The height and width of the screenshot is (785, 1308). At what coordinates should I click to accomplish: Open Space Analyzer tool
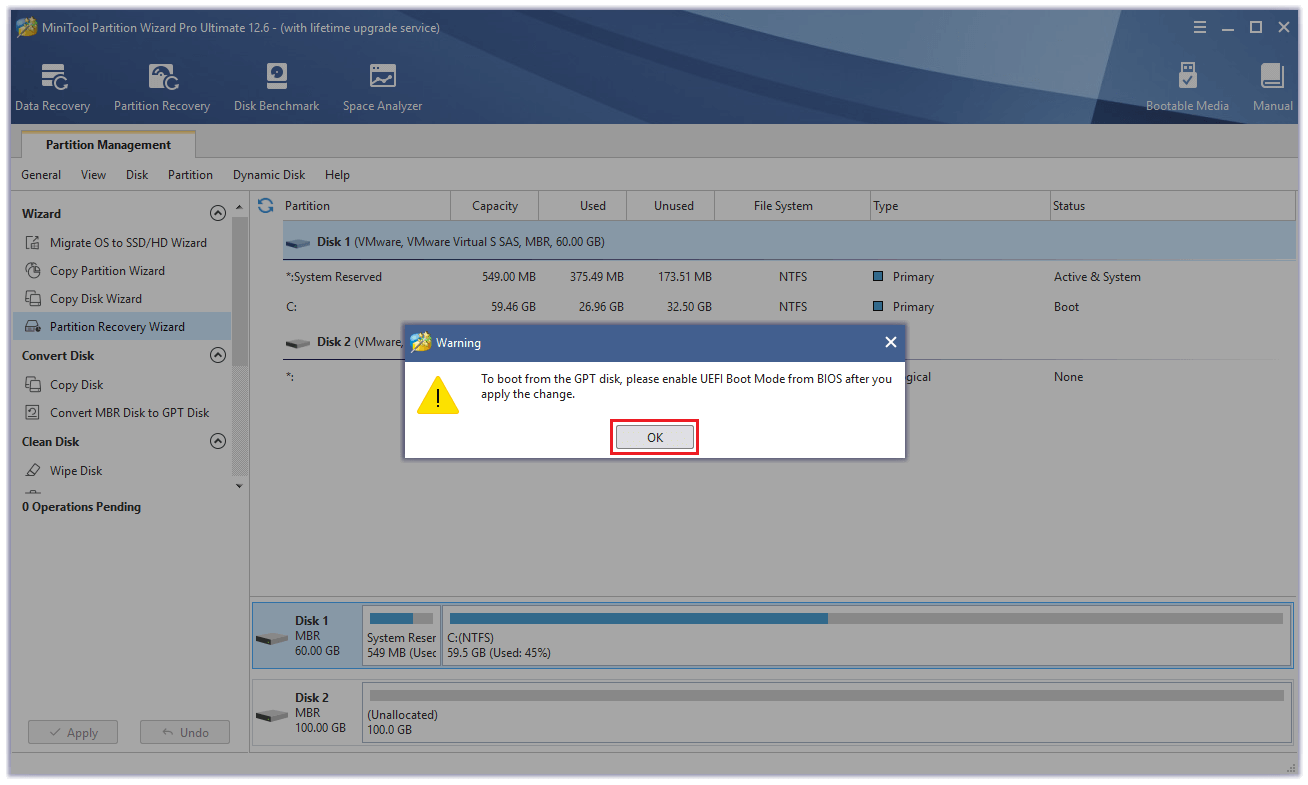(382, 88)
